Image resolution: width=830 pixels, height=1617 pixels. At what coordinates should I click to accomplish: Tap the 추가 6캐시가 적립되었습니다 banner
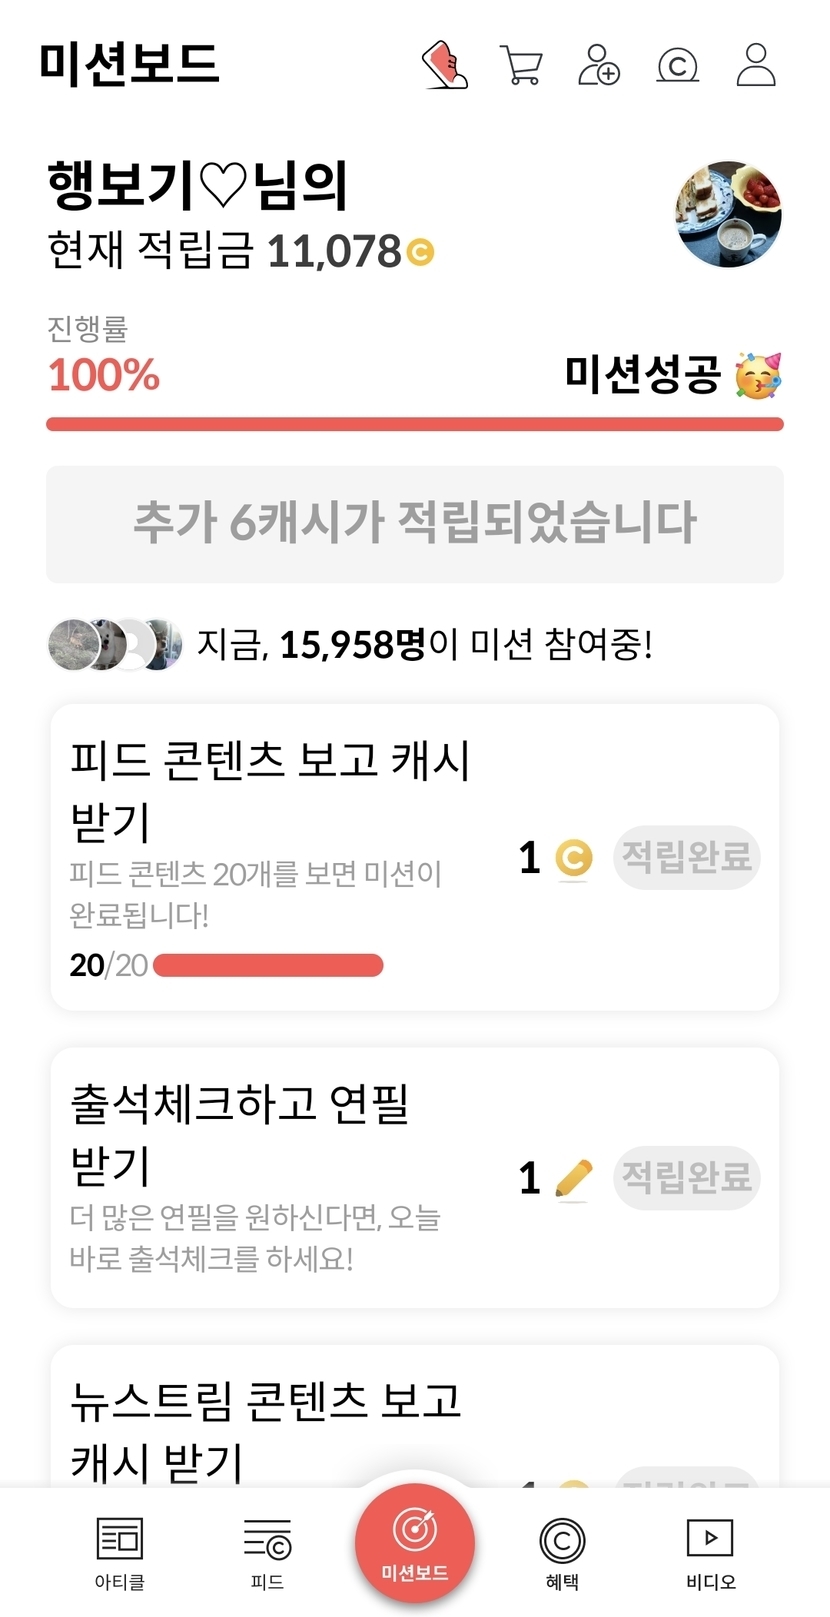415,523
